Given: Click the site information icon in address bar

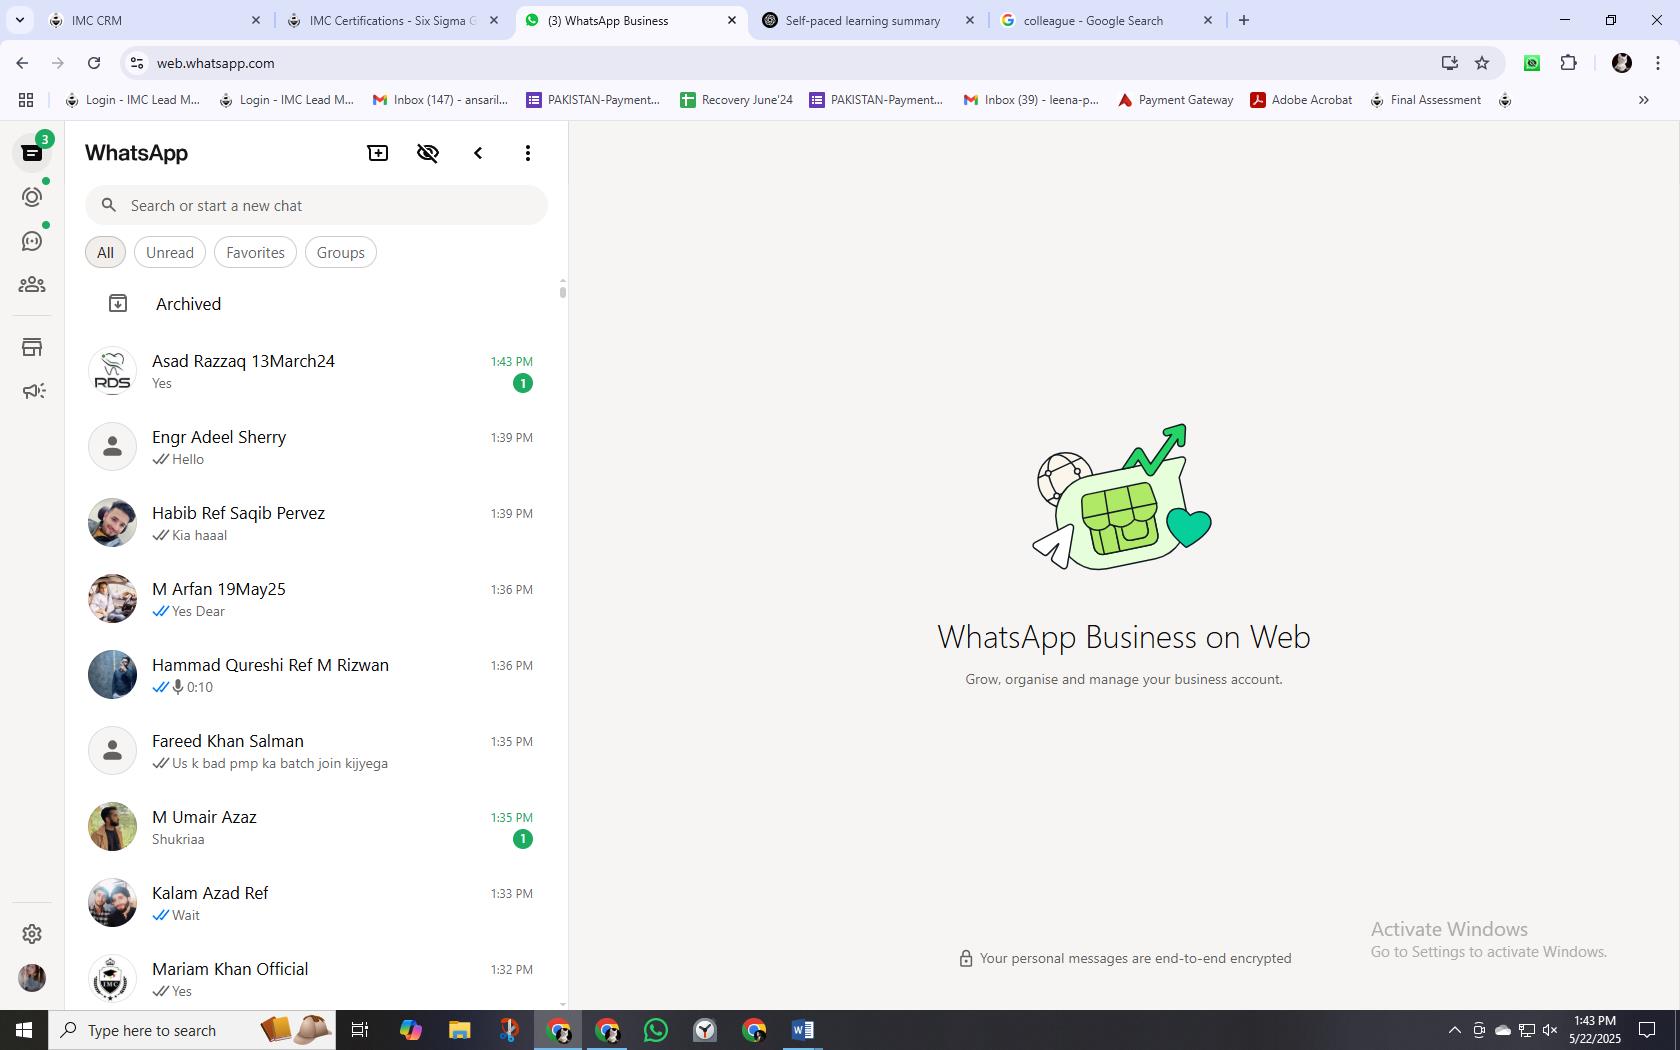Looking at the screenshot, I should [x=137, y=63].
